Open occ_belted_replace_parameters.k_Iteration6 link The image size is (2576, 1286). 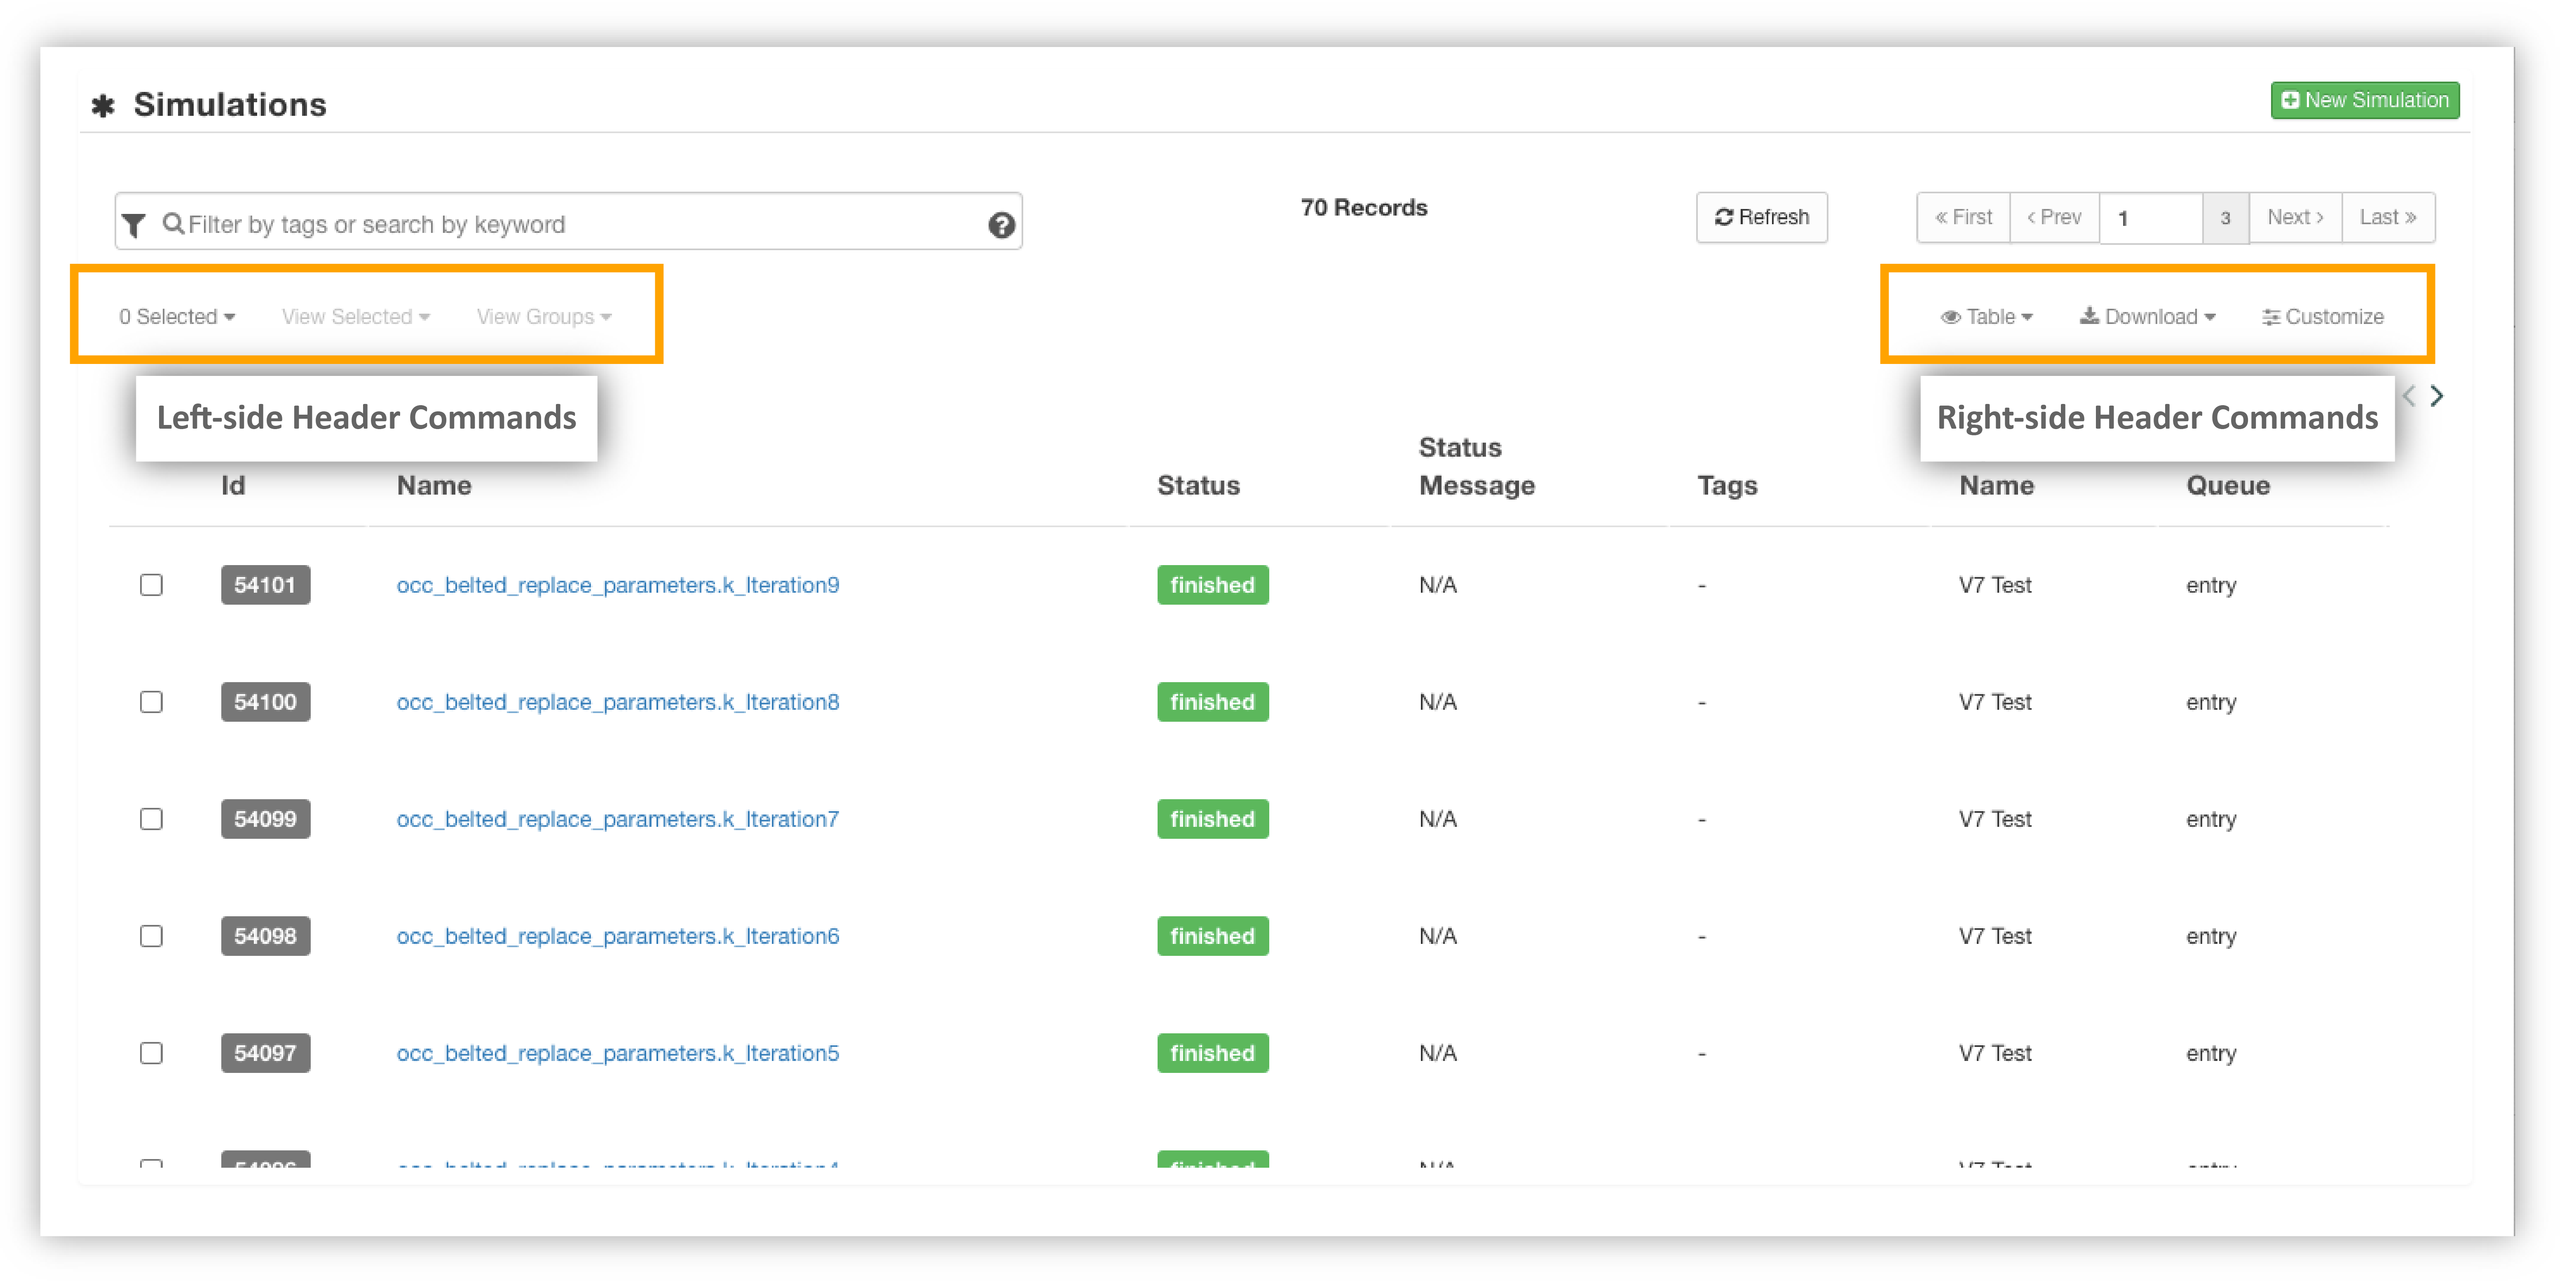click(x=618, y=936)
